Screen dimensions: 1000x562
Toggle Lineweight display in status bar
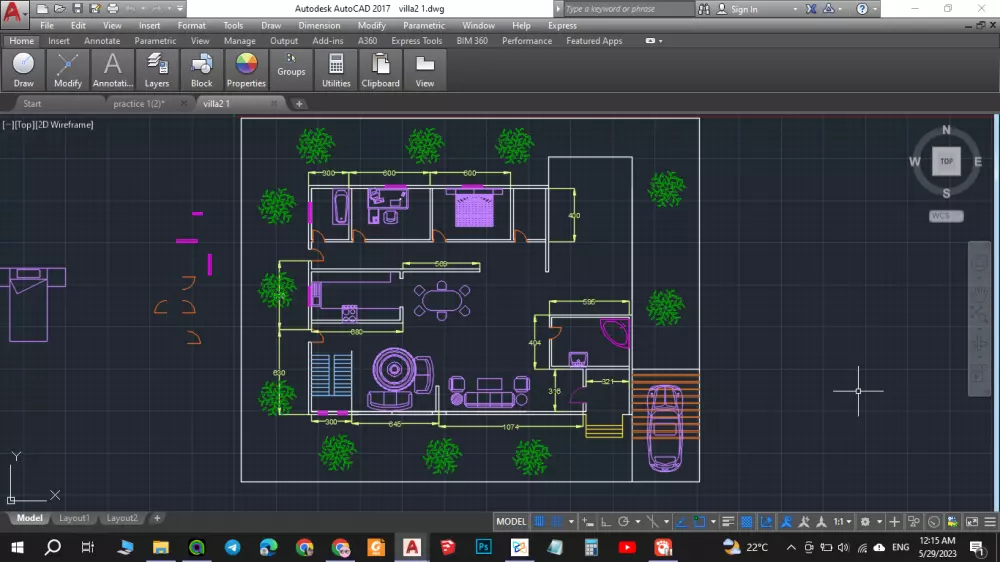(728, 522)
